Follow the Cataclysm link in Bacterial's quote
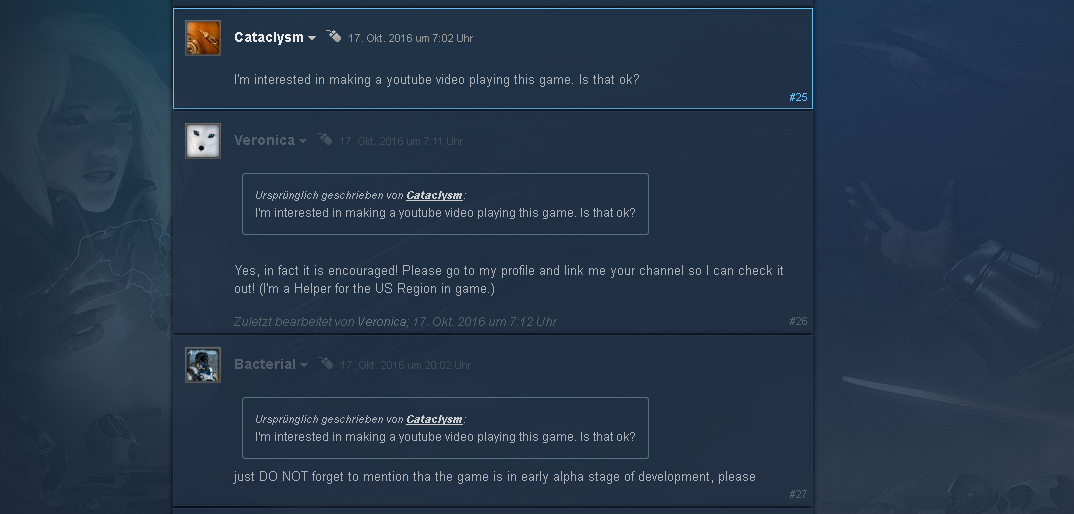The height and width of the screenshot is (514, 1074). click(x=434, y=419)
